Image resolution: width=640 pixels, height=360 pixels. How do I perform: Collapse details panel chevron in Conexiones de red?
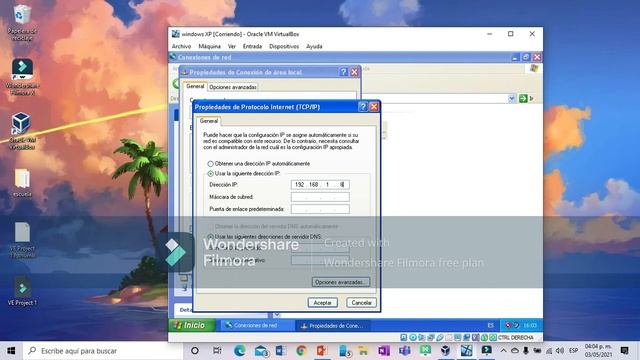tap(277, 315)
